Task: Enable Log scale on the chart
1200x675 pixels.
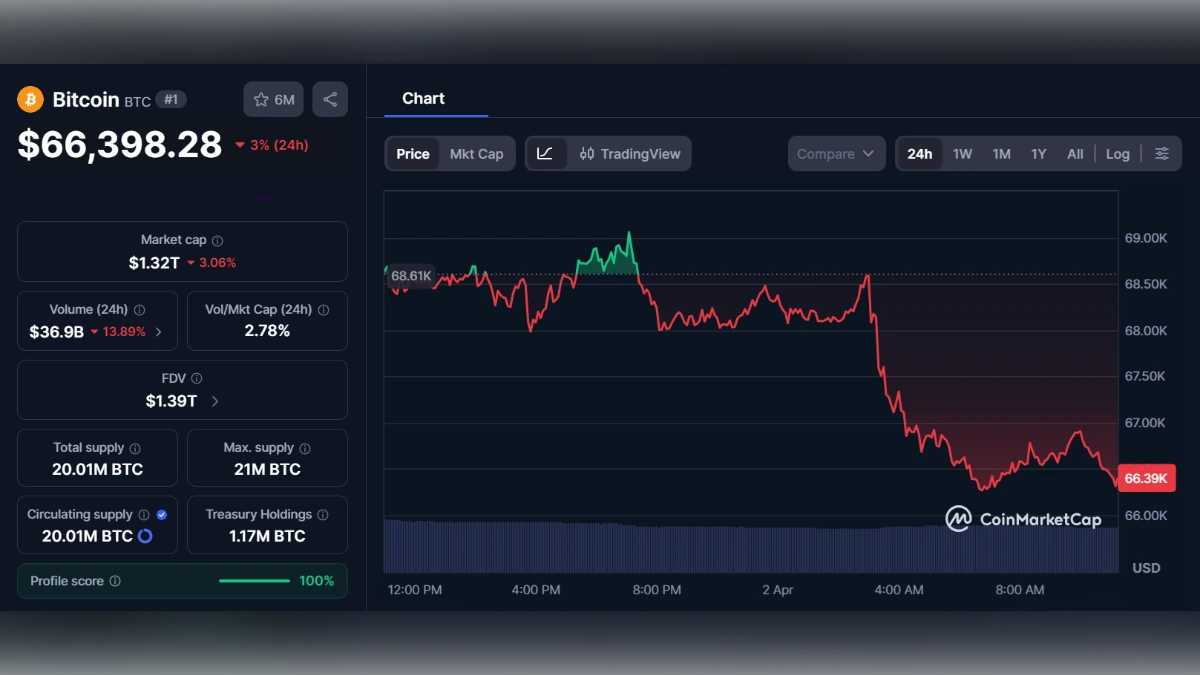Action: pyautogui.click(x=1117, y=153)
